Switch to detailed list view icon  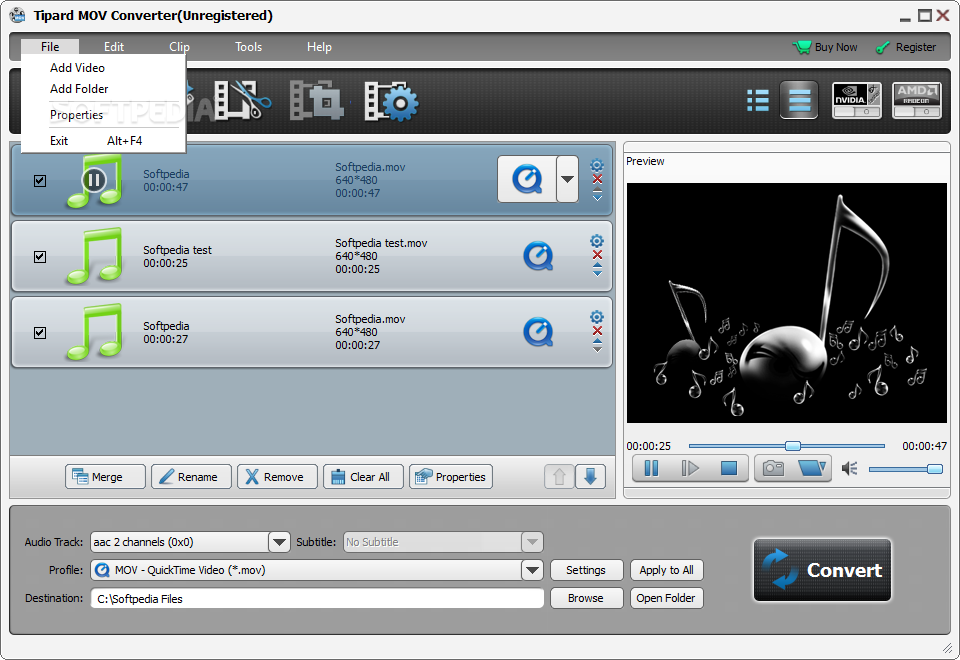coord(758,100)
